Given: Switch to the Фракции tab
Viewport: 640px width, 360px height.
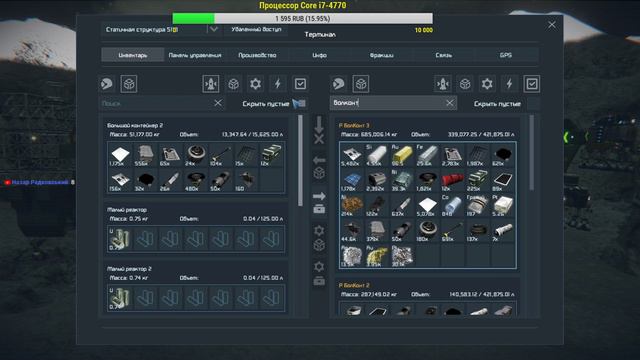Looking at the screenshot, I should tap(381, 55).
